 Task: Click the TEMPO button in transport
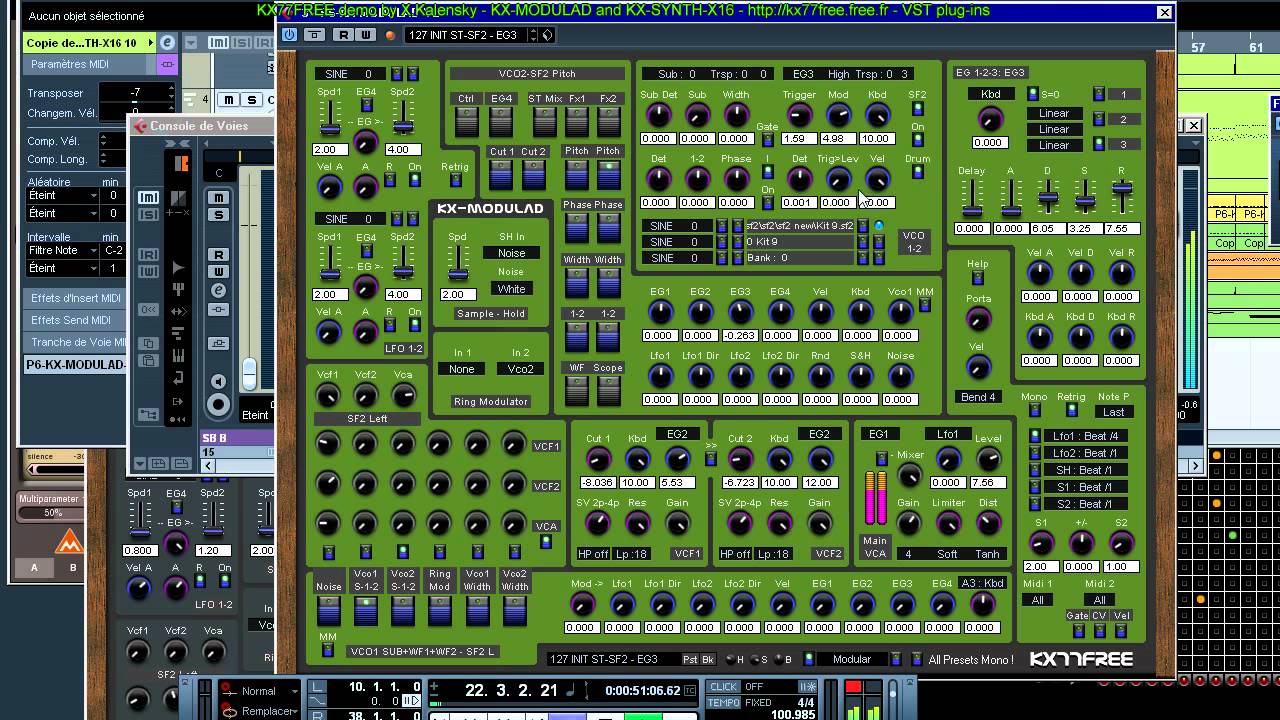[x=723, y=702]
